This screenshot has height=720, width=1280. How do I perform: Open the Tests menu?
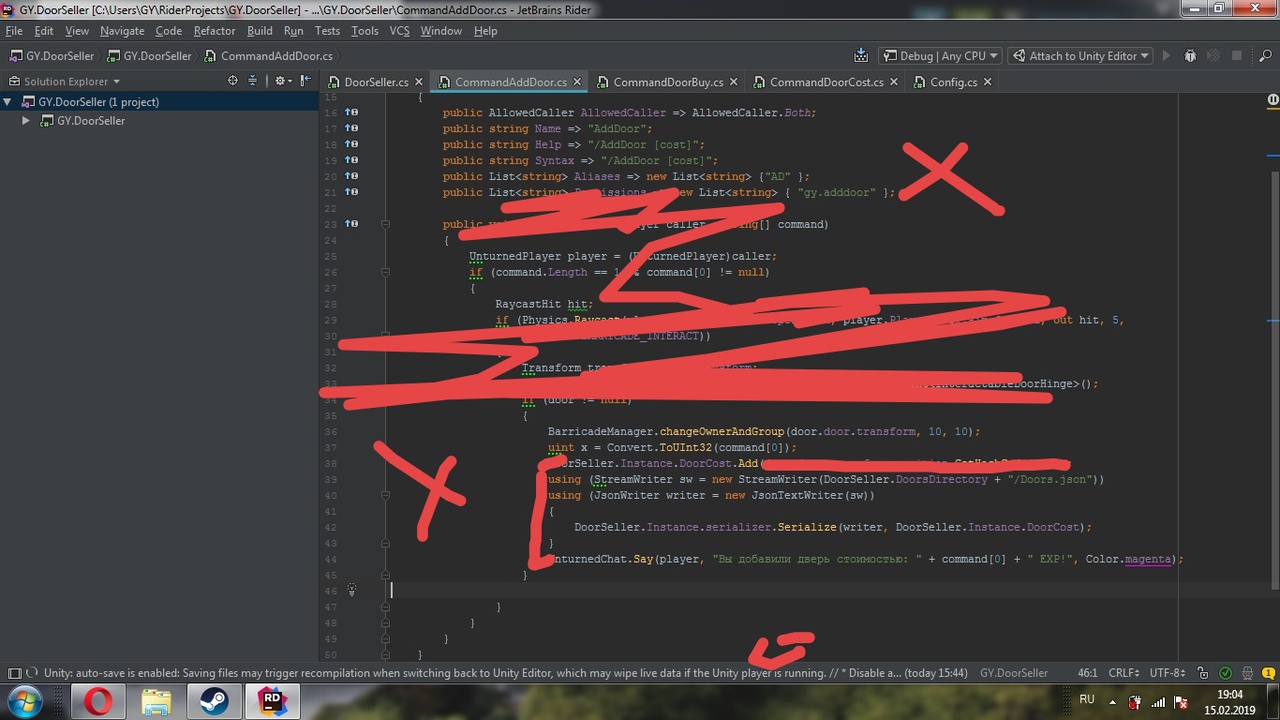coord(327,31)
